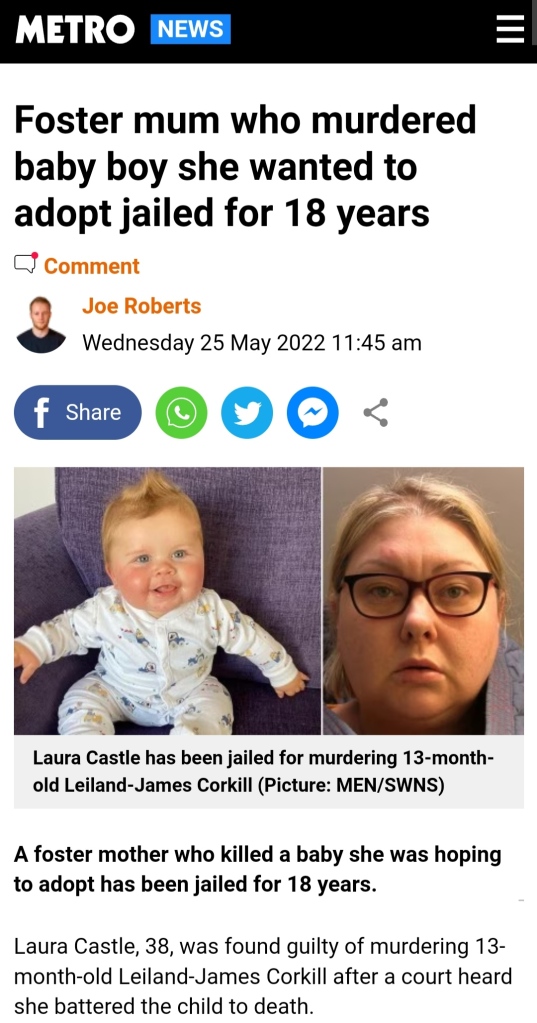Open the baby photo on purple sofa
This screenshot has height=1023, width=537.
click(x=168, y=601)
